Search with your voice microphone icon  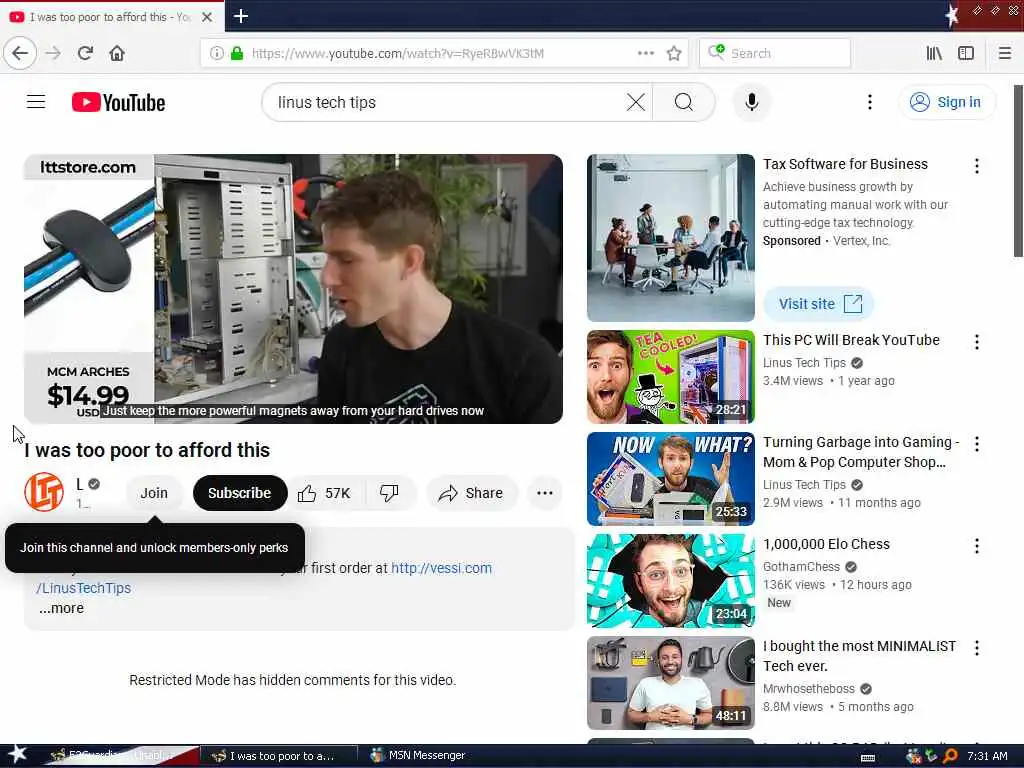(752, 102)
